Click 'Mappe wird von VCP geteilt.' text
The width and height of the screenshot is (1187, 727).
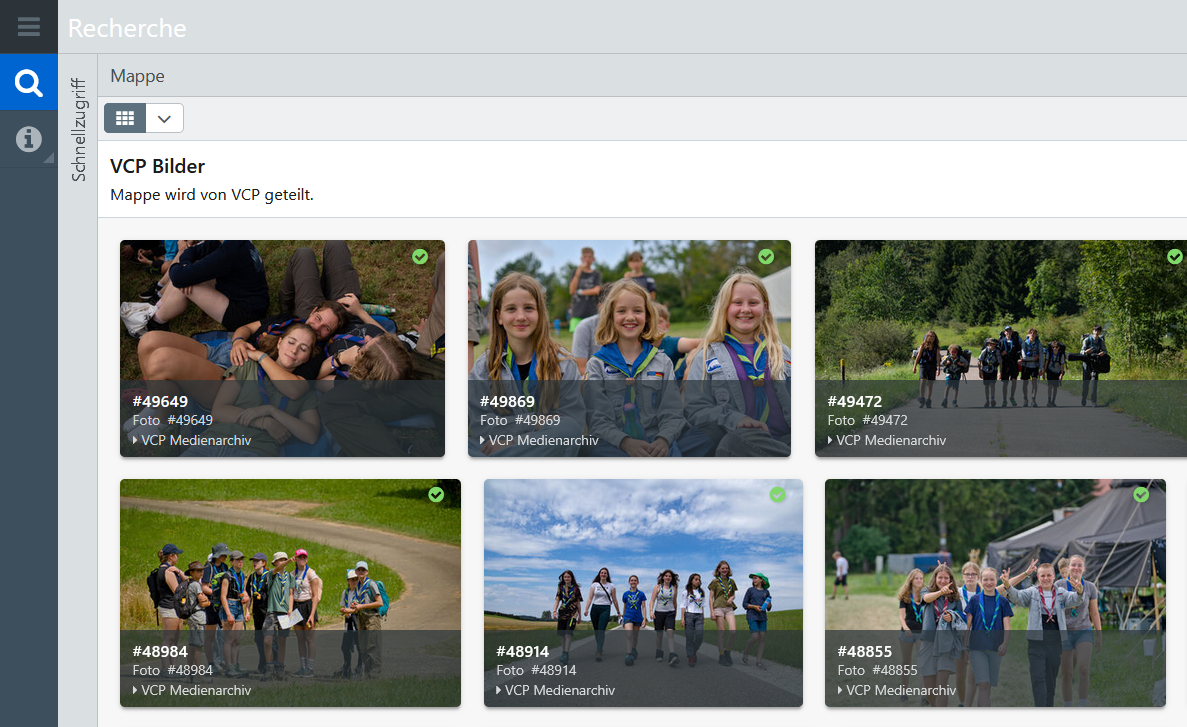212,195
